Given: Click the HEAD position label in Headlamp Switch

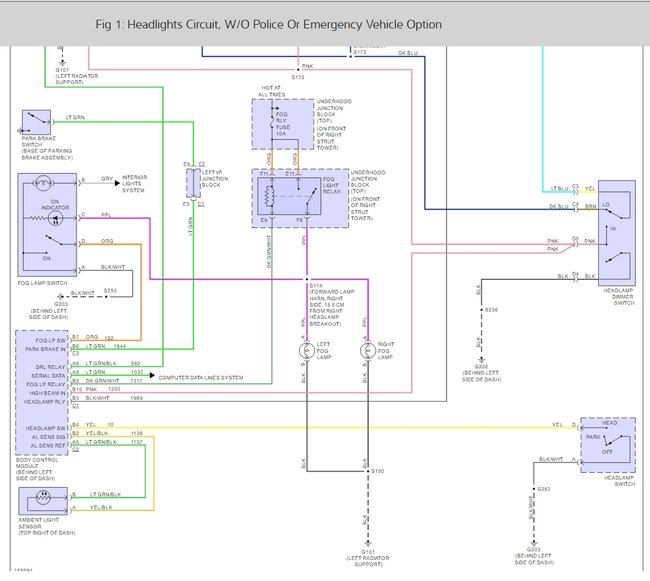Looking at the screenshot, I should 609,423.
